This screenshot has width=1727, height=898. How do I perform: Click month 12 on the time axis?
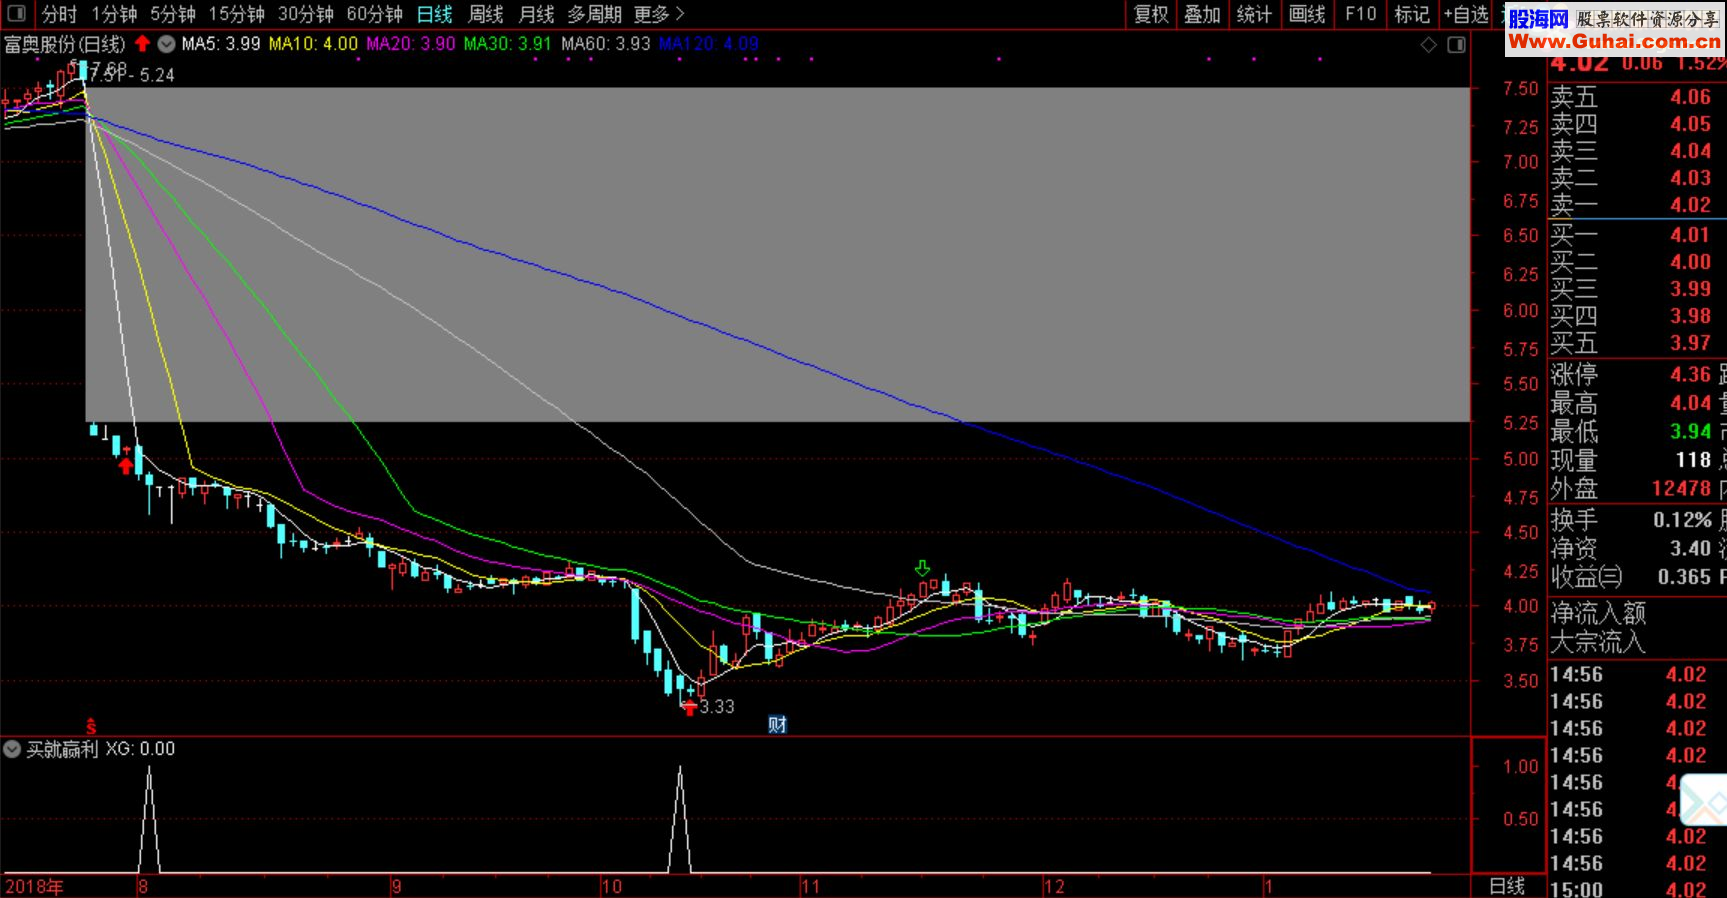(1054, 887)
